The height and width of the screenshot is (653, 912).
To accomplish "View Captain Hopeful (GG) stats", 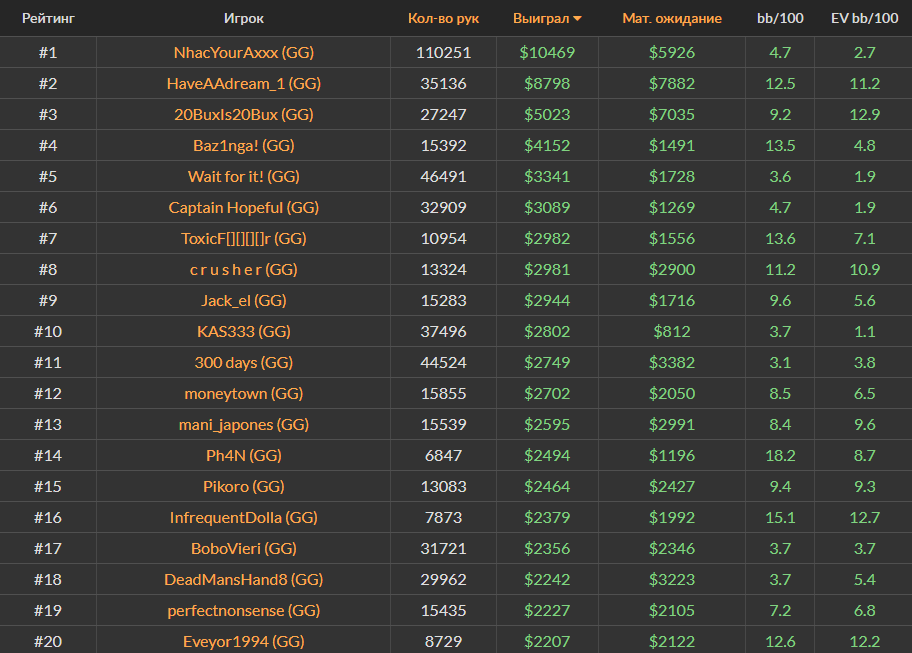I will (244, 207).
